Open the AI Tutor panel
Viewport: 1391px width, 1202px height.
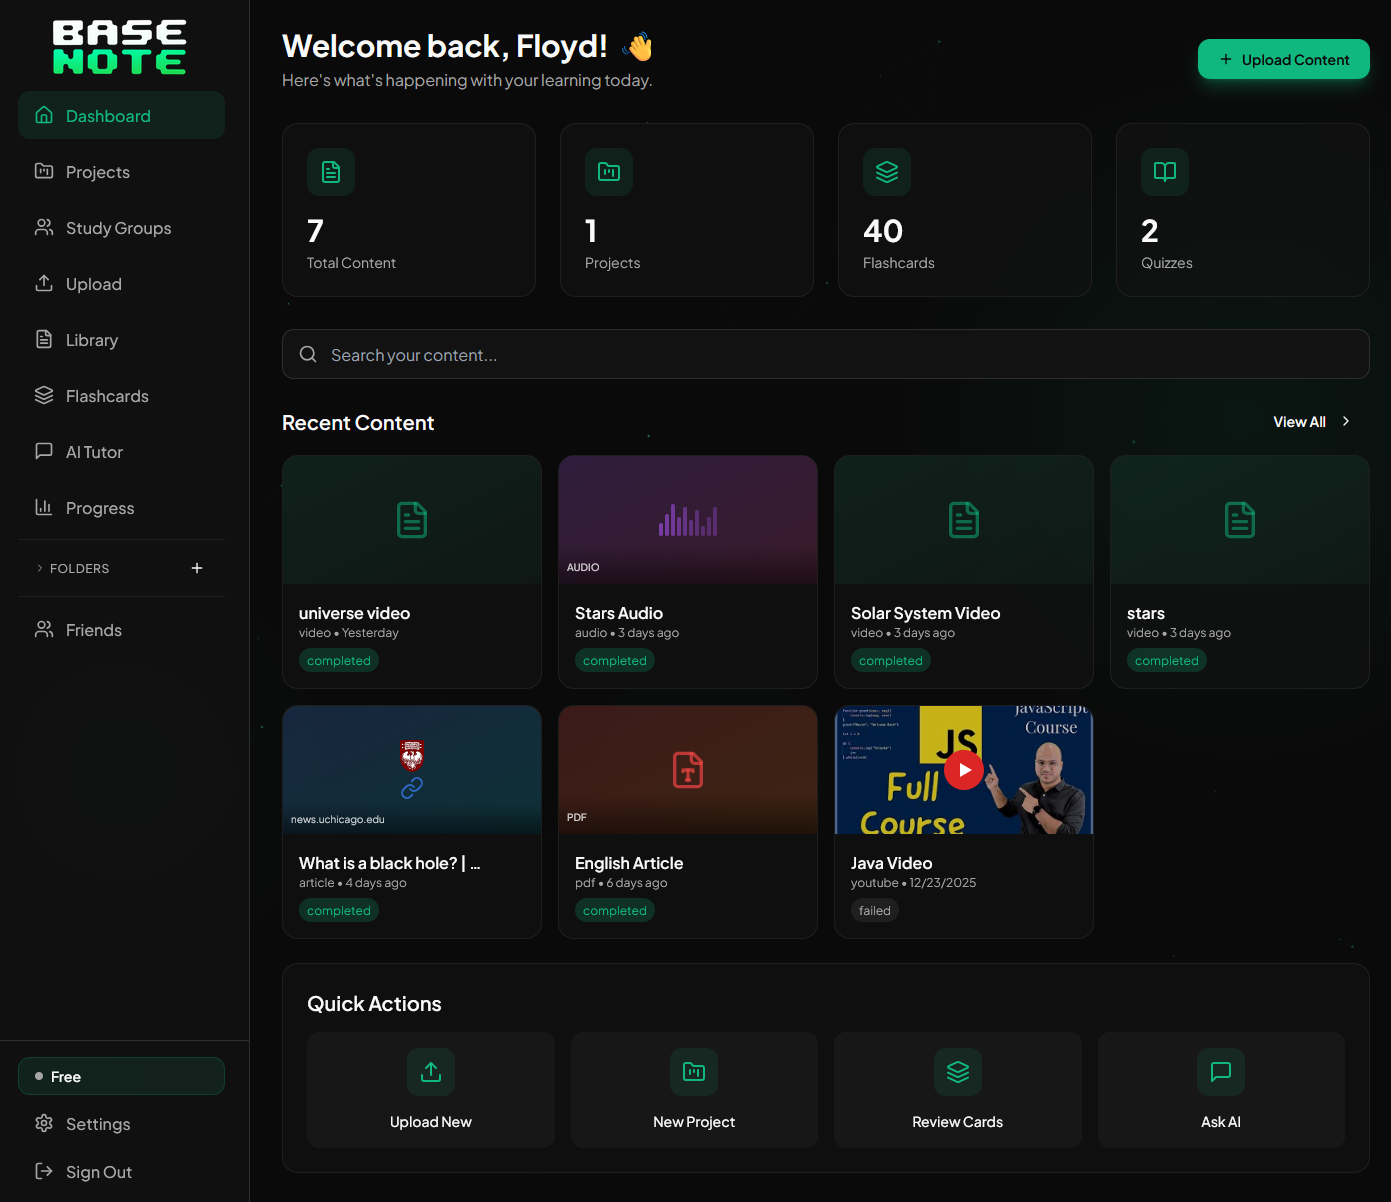pos(93,451)
